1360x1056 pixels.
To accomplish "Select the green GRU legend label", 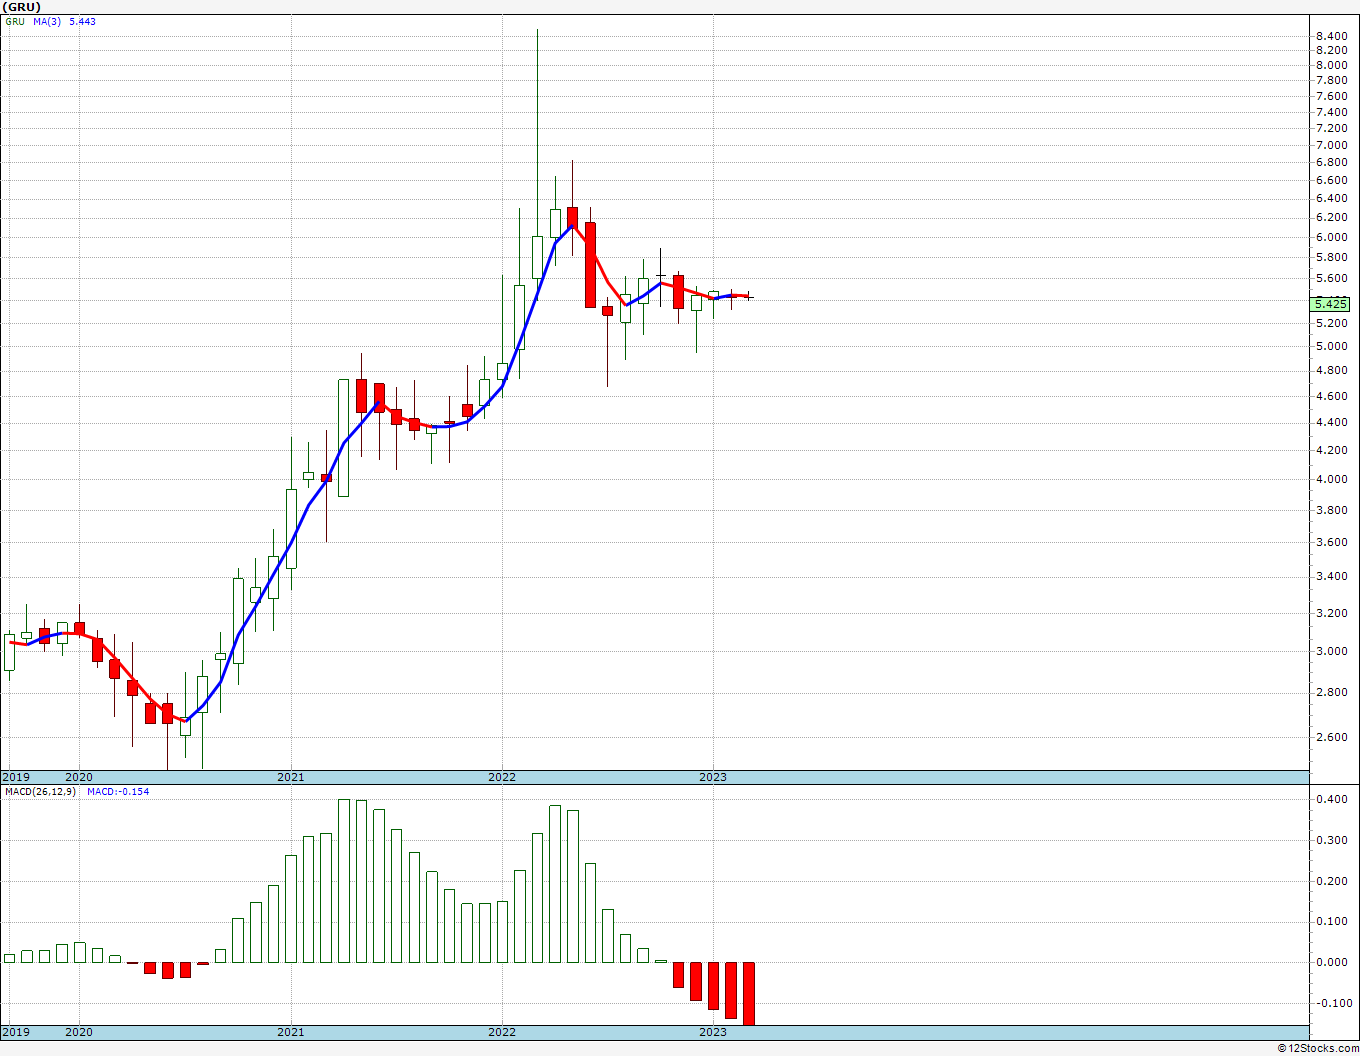I will [x=15, y=21].
